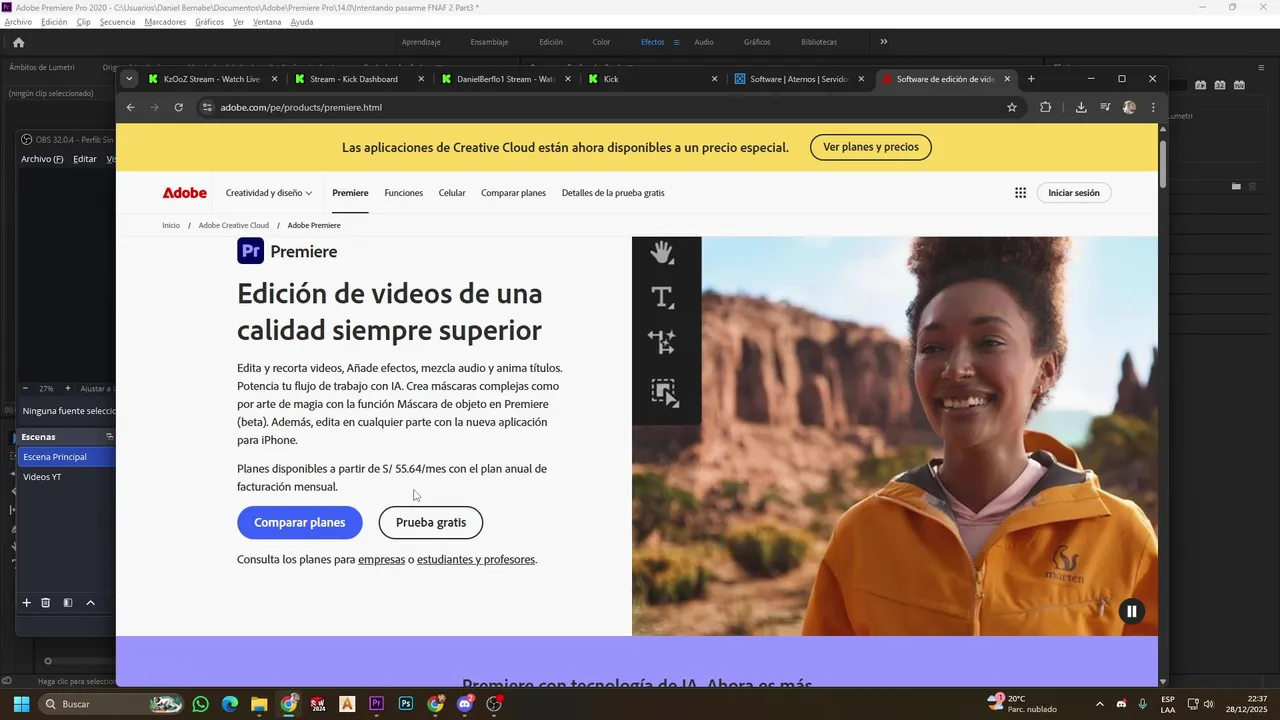Click the blue Comparar planes button

pos(300,522)
